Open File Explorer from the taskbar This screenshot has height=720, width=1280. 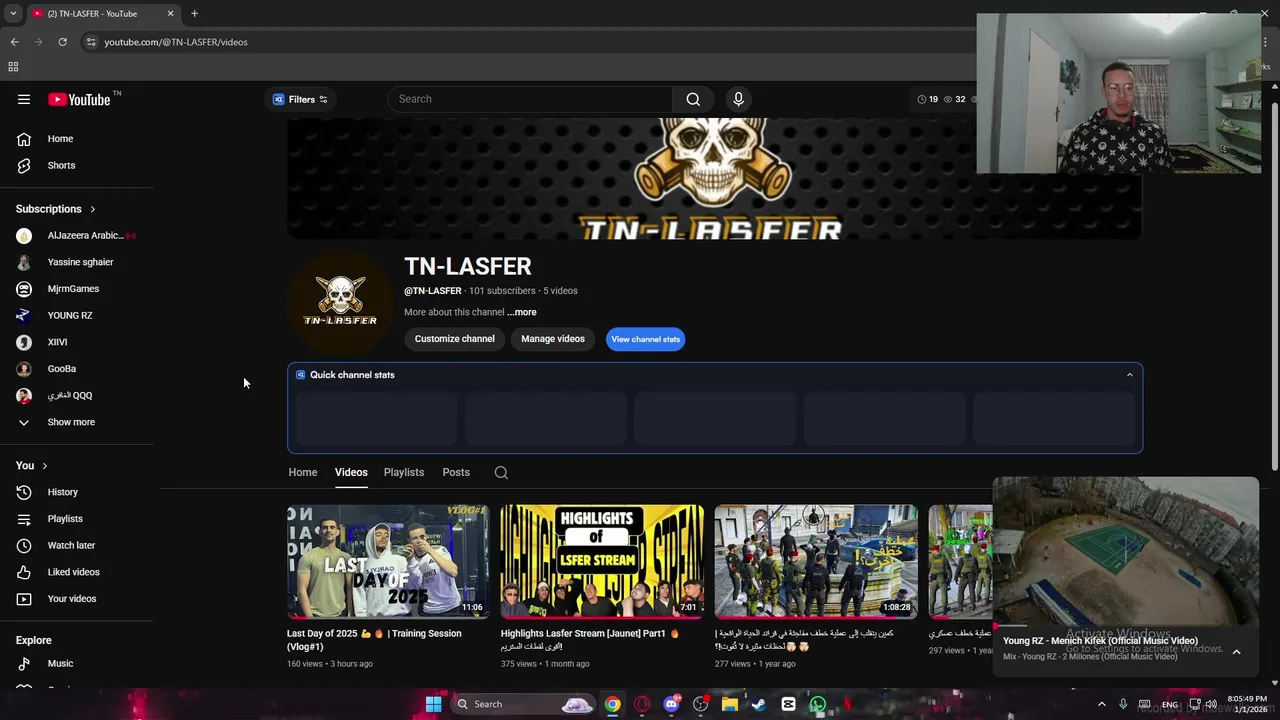730,704
